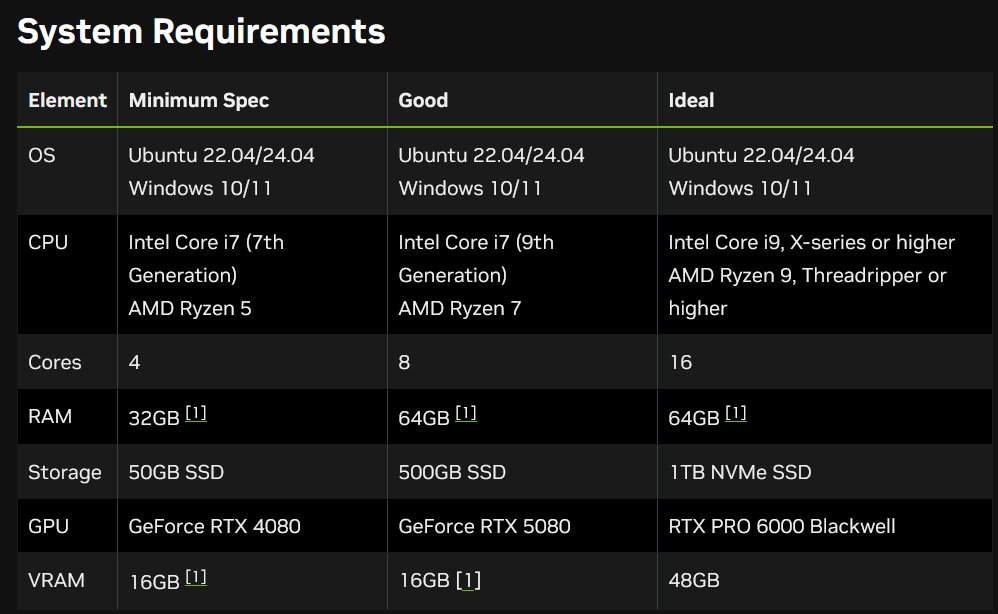Click the Cores row label
The width and height of the screenshot is (998, 614).
(x=55, y=362)
